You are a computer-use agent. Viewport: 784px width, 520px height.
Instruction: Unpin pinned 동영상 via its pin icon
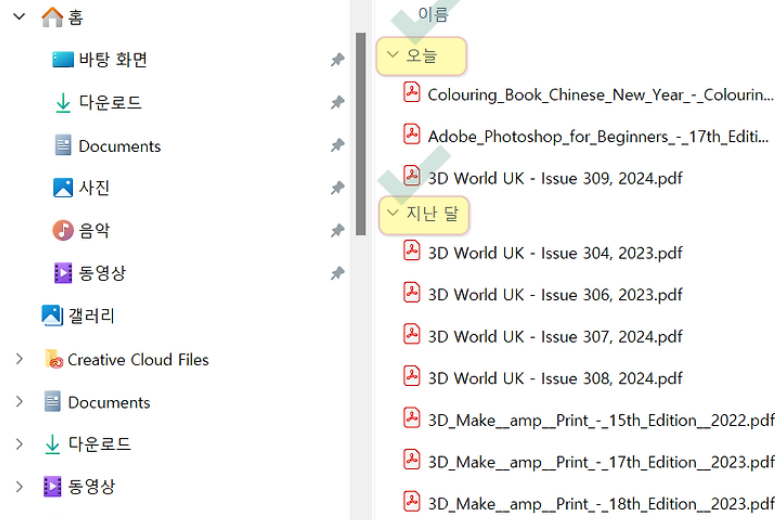(x=338, y=274)
